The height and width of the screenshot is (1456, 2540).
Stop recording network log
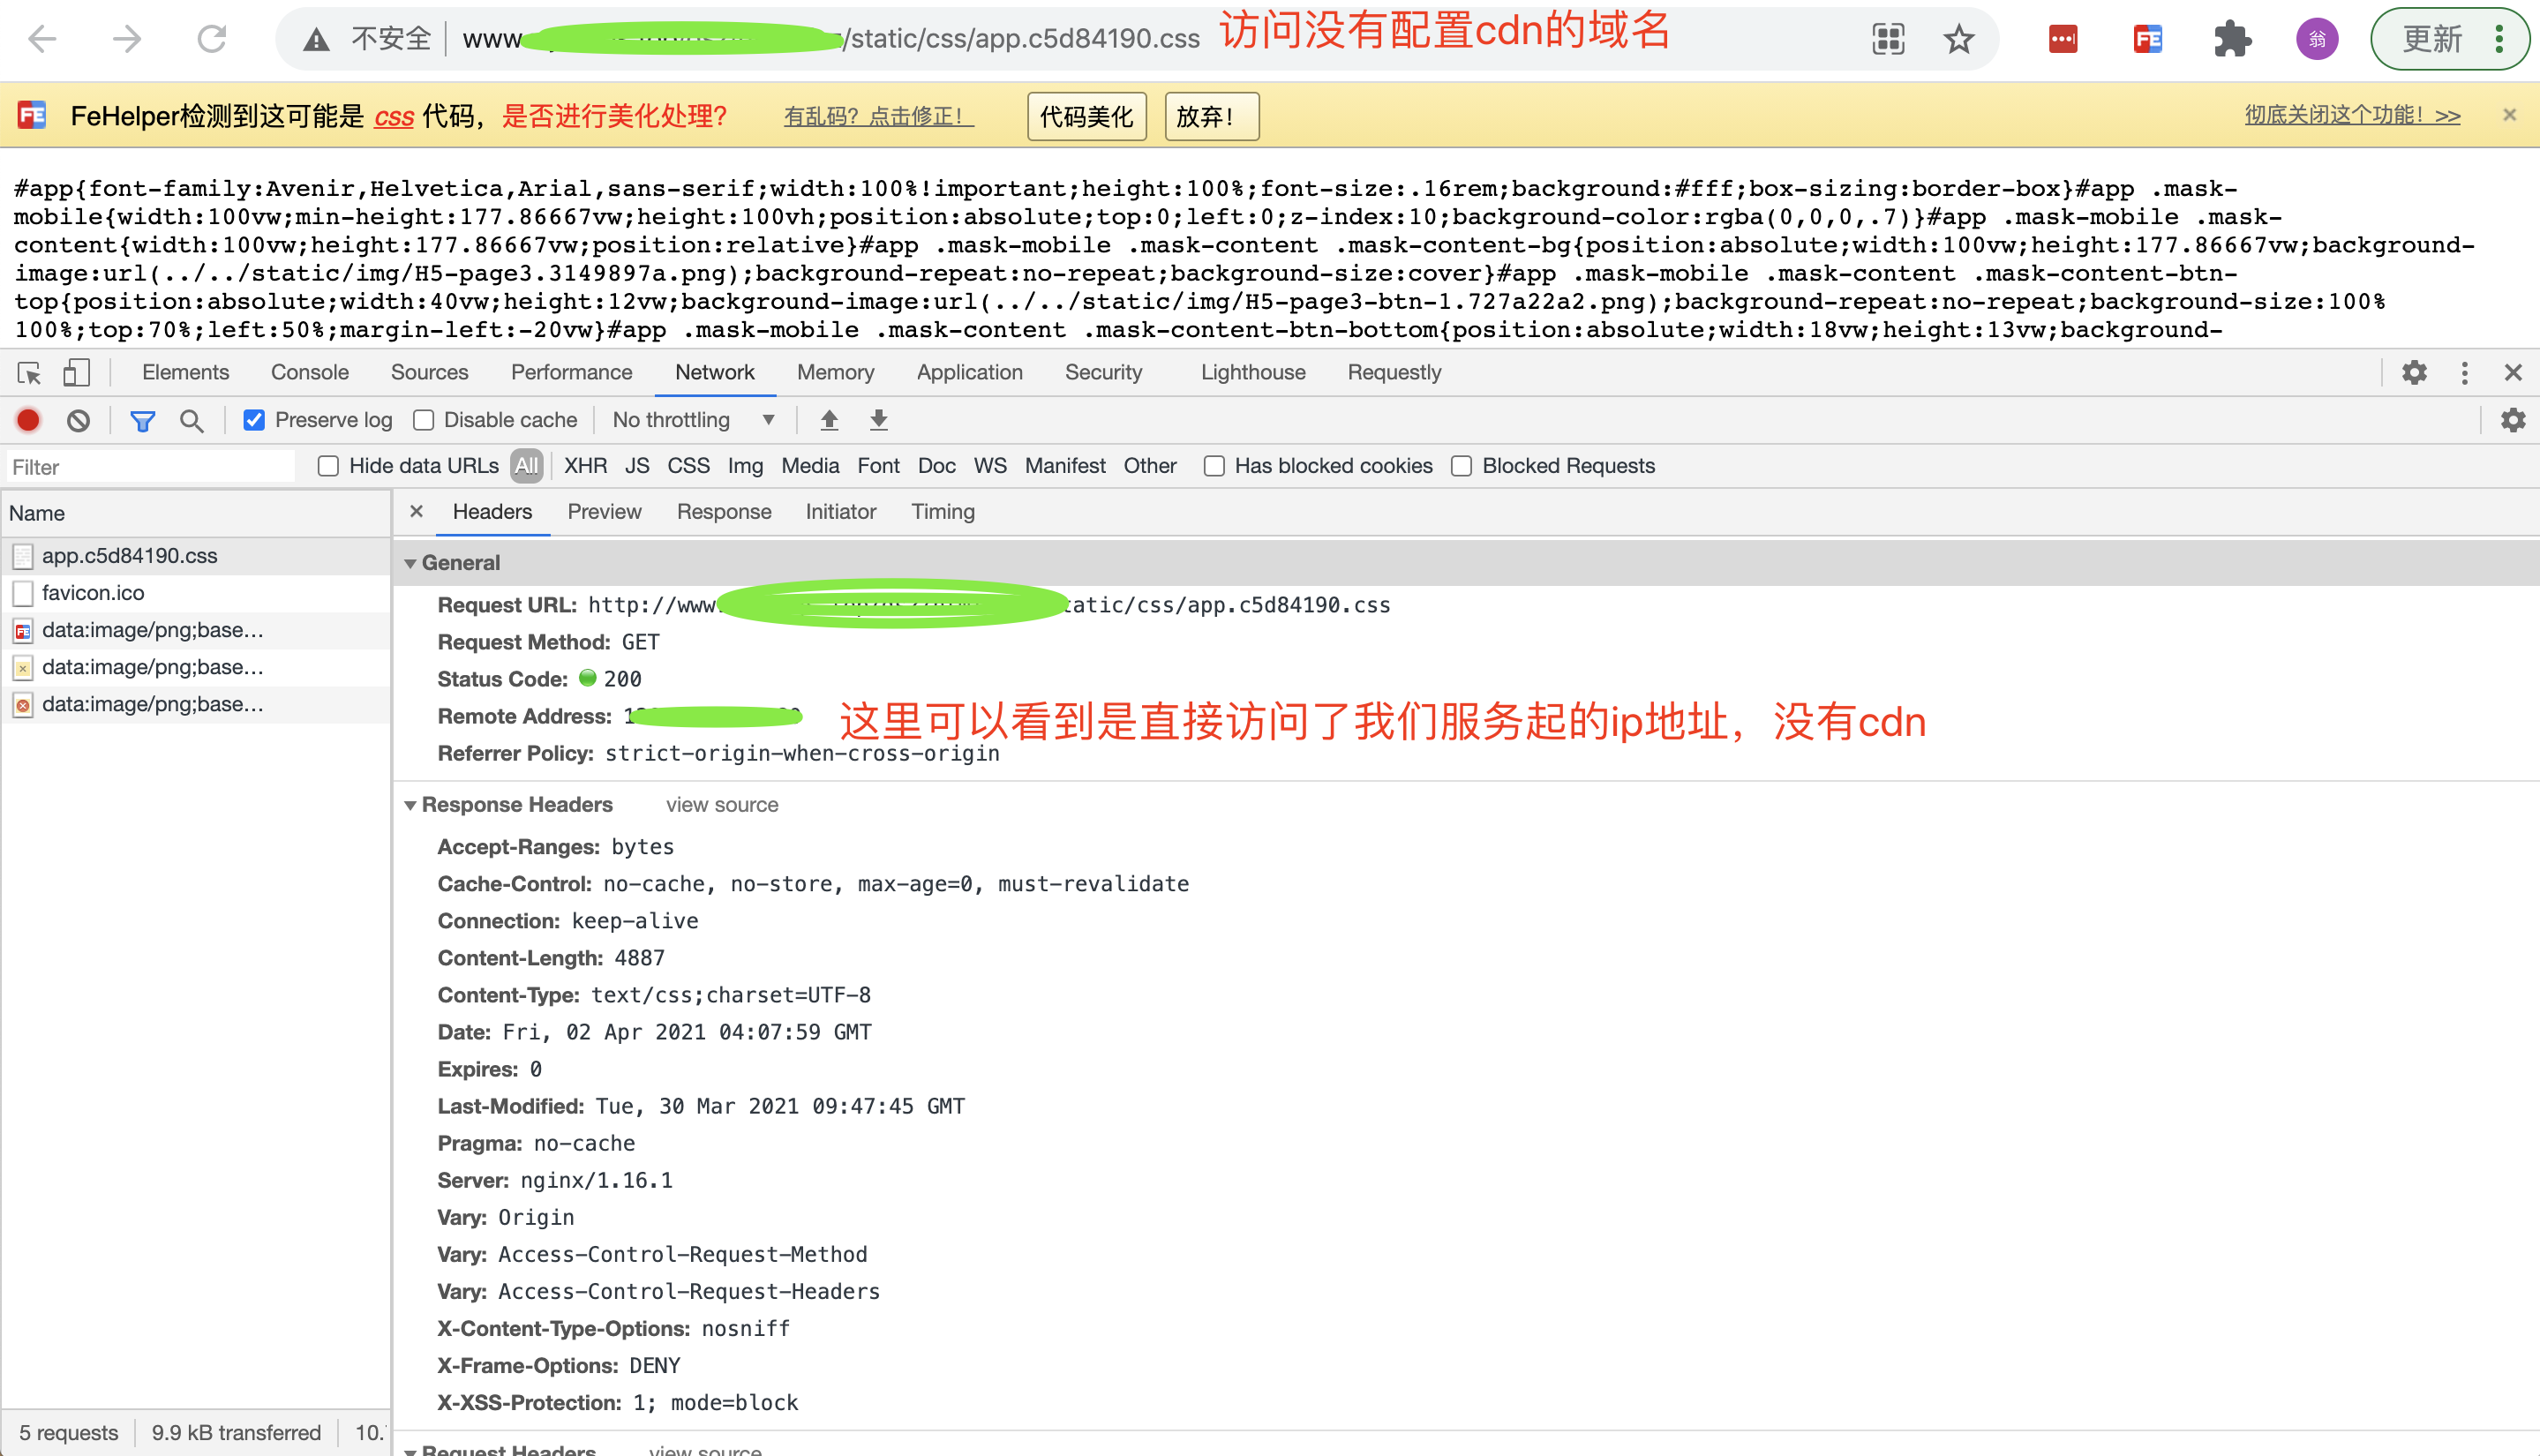(x=29, y=420)
